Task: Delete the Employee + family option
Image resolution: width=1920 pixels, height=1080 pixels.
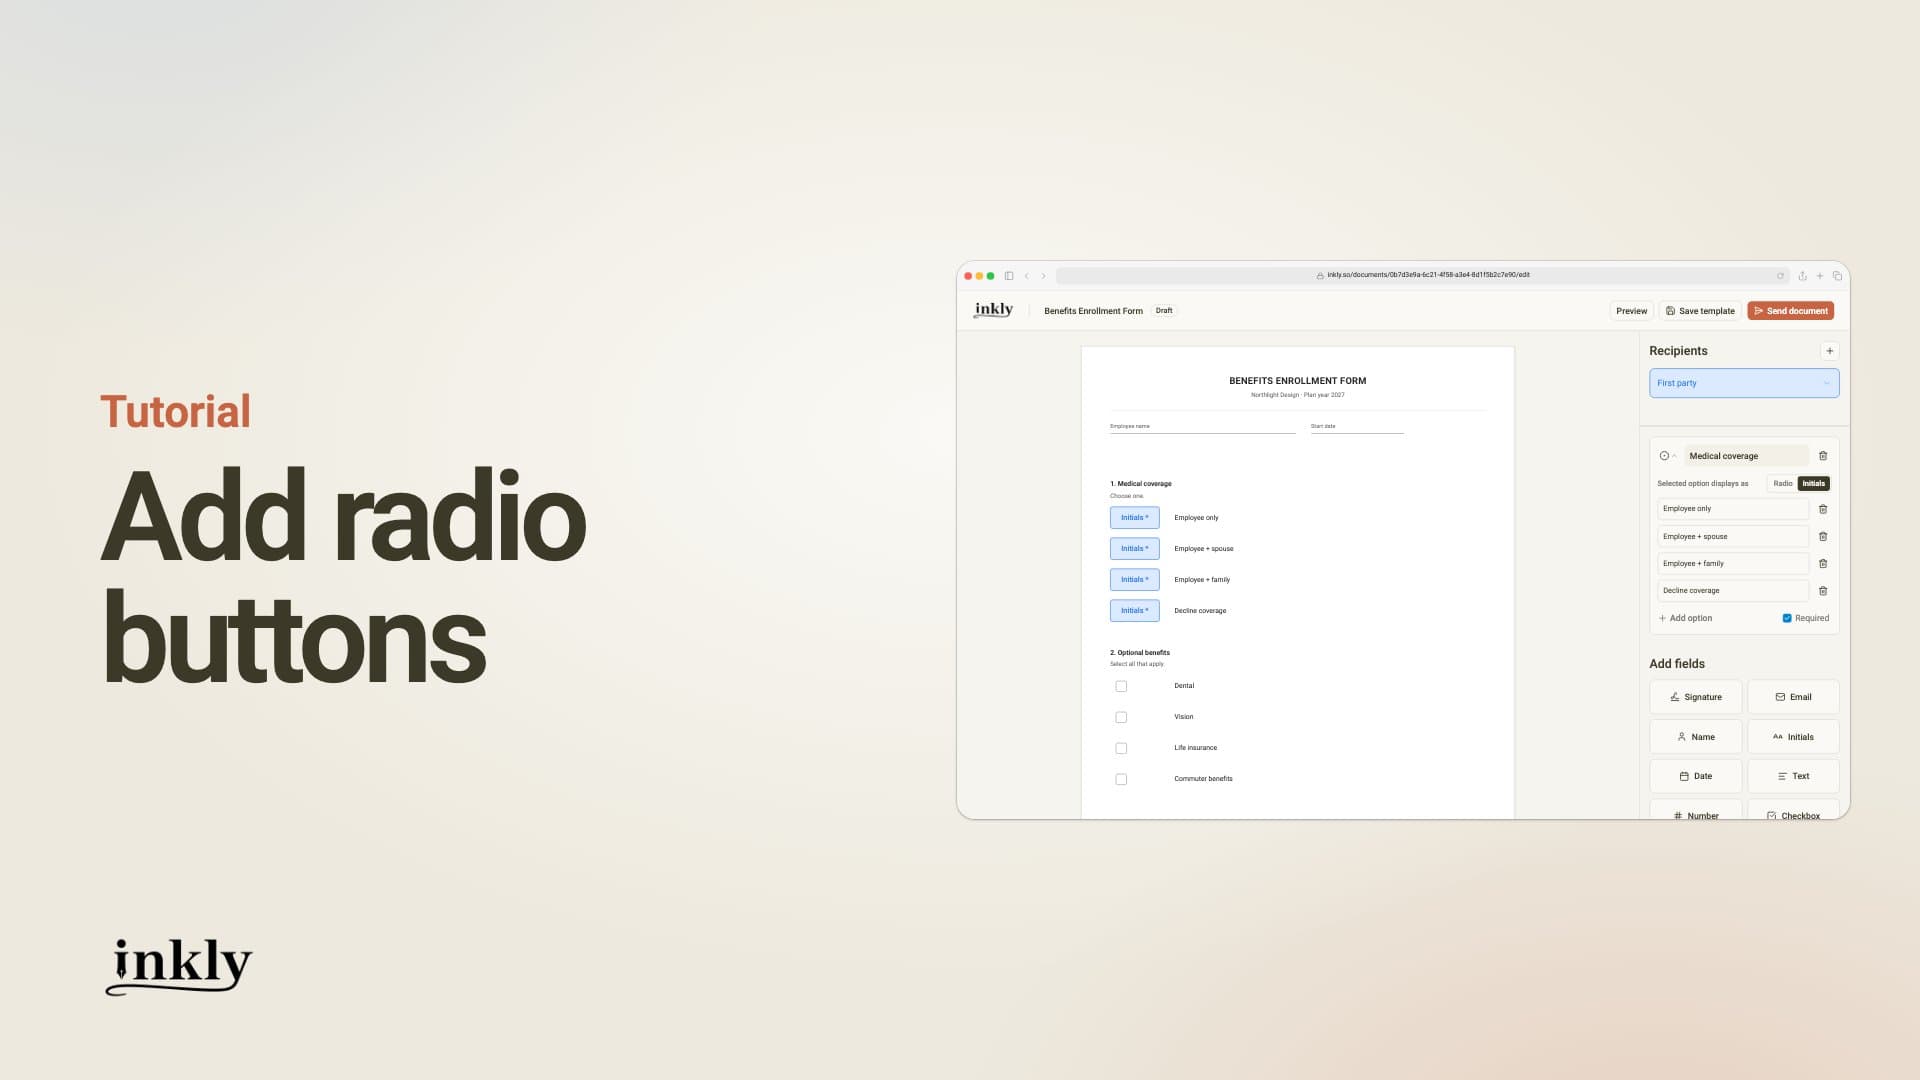Action: (x=1823, y=563)
